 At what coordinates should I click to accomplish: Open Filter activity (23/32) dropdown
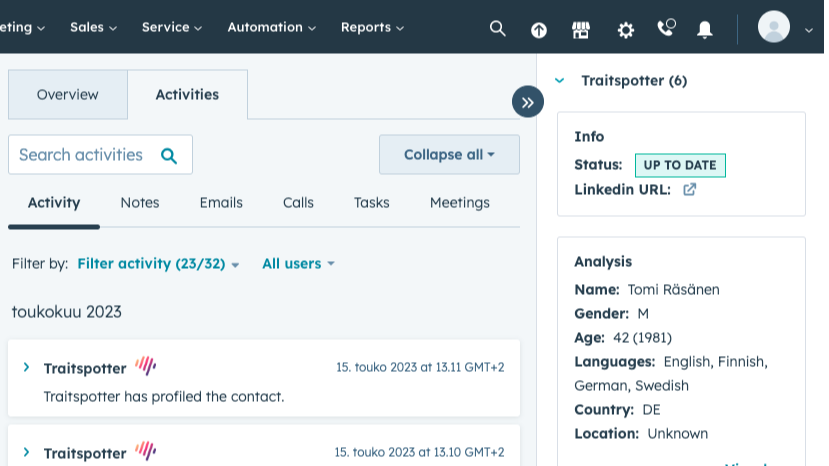[x=158, y=264]
